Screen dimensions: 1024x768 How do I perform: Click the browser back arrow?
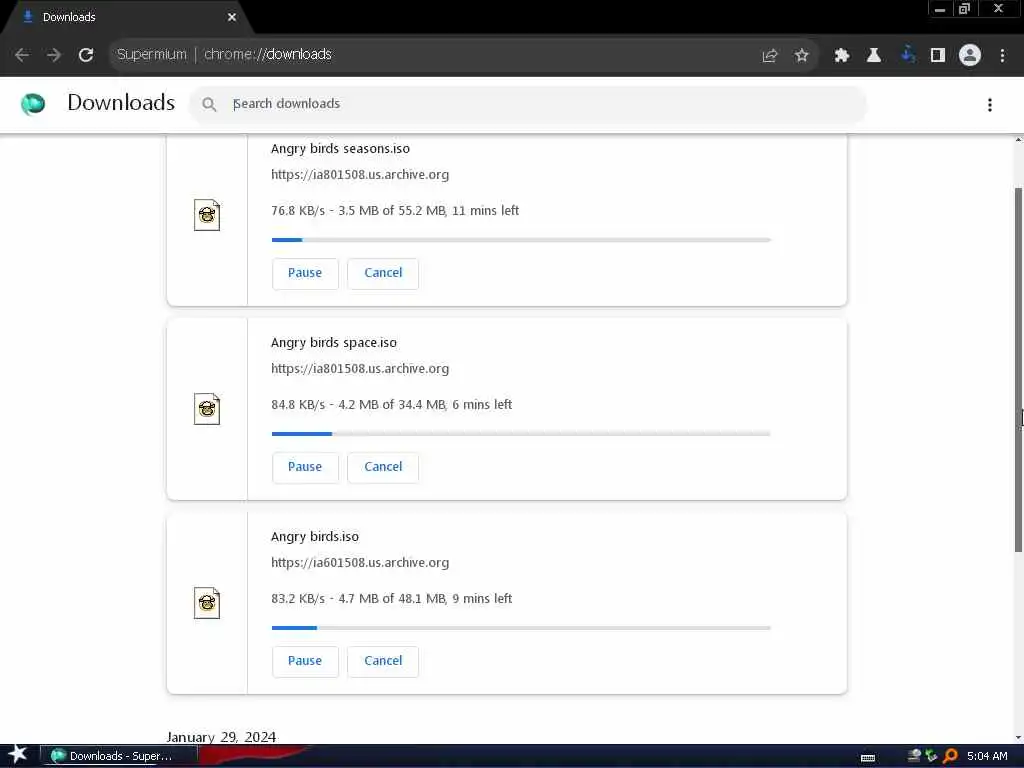coord(22,55)
